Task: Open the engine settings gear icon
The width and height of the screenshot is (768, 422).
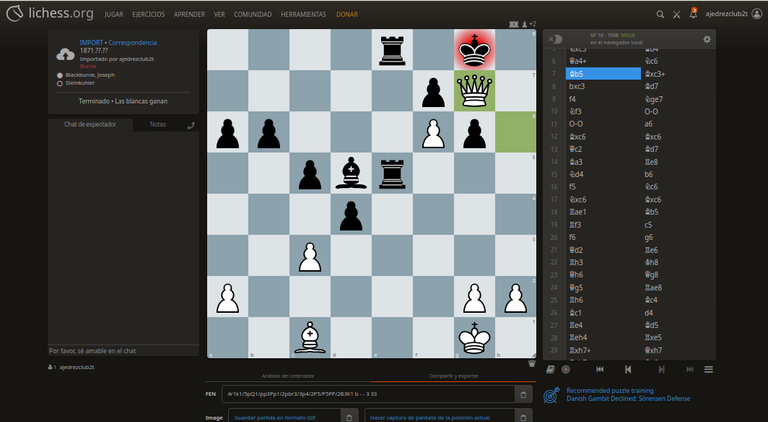Action: pyautogui.click(x=707, y=39)
